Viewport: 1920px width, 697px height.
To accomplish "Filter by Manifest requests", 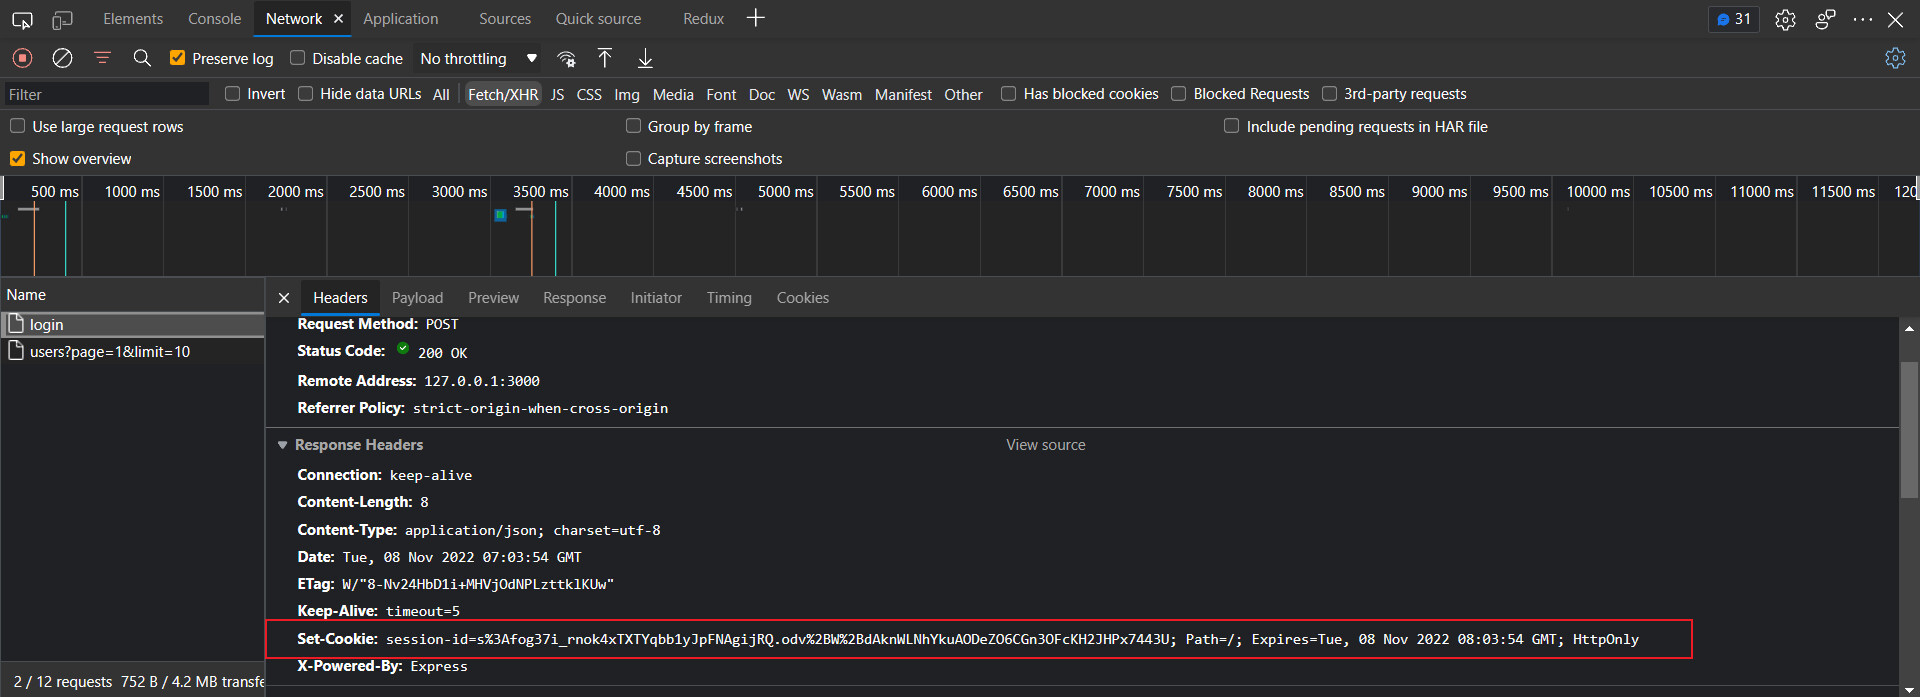I will [x=903, y=95].
